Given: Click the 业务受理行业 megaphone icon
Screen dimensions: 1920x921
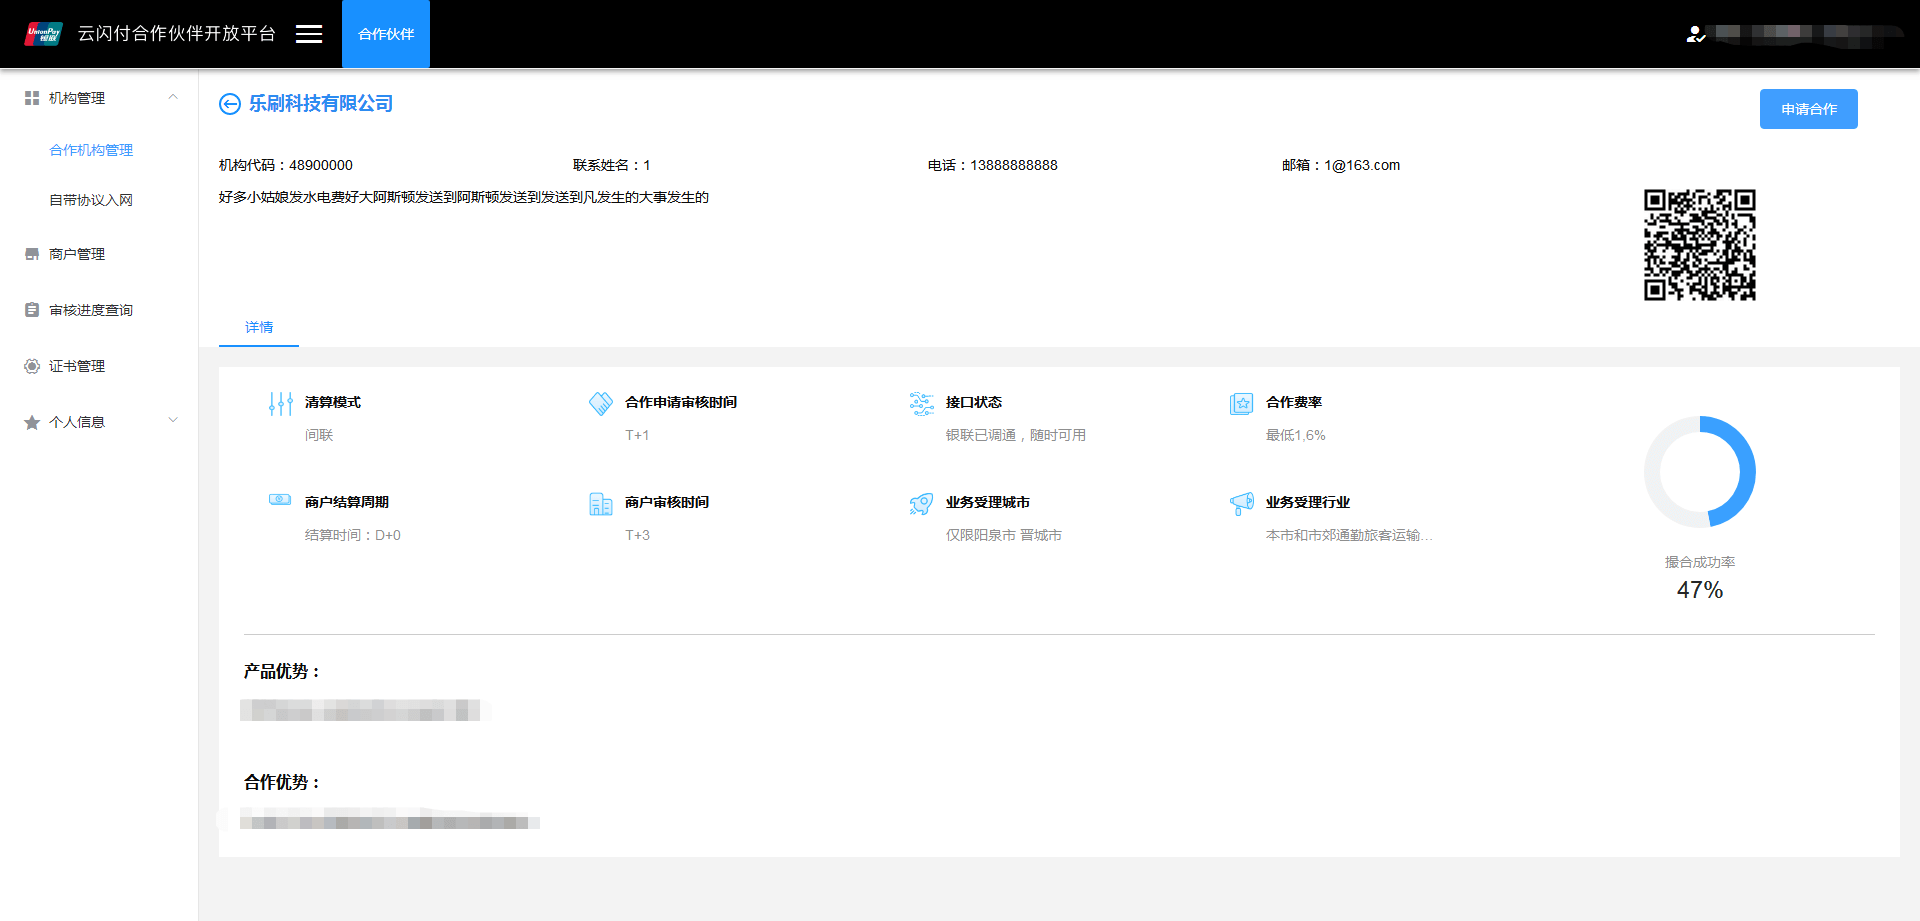Looking at the screenshot, I should pos(1242,503).
